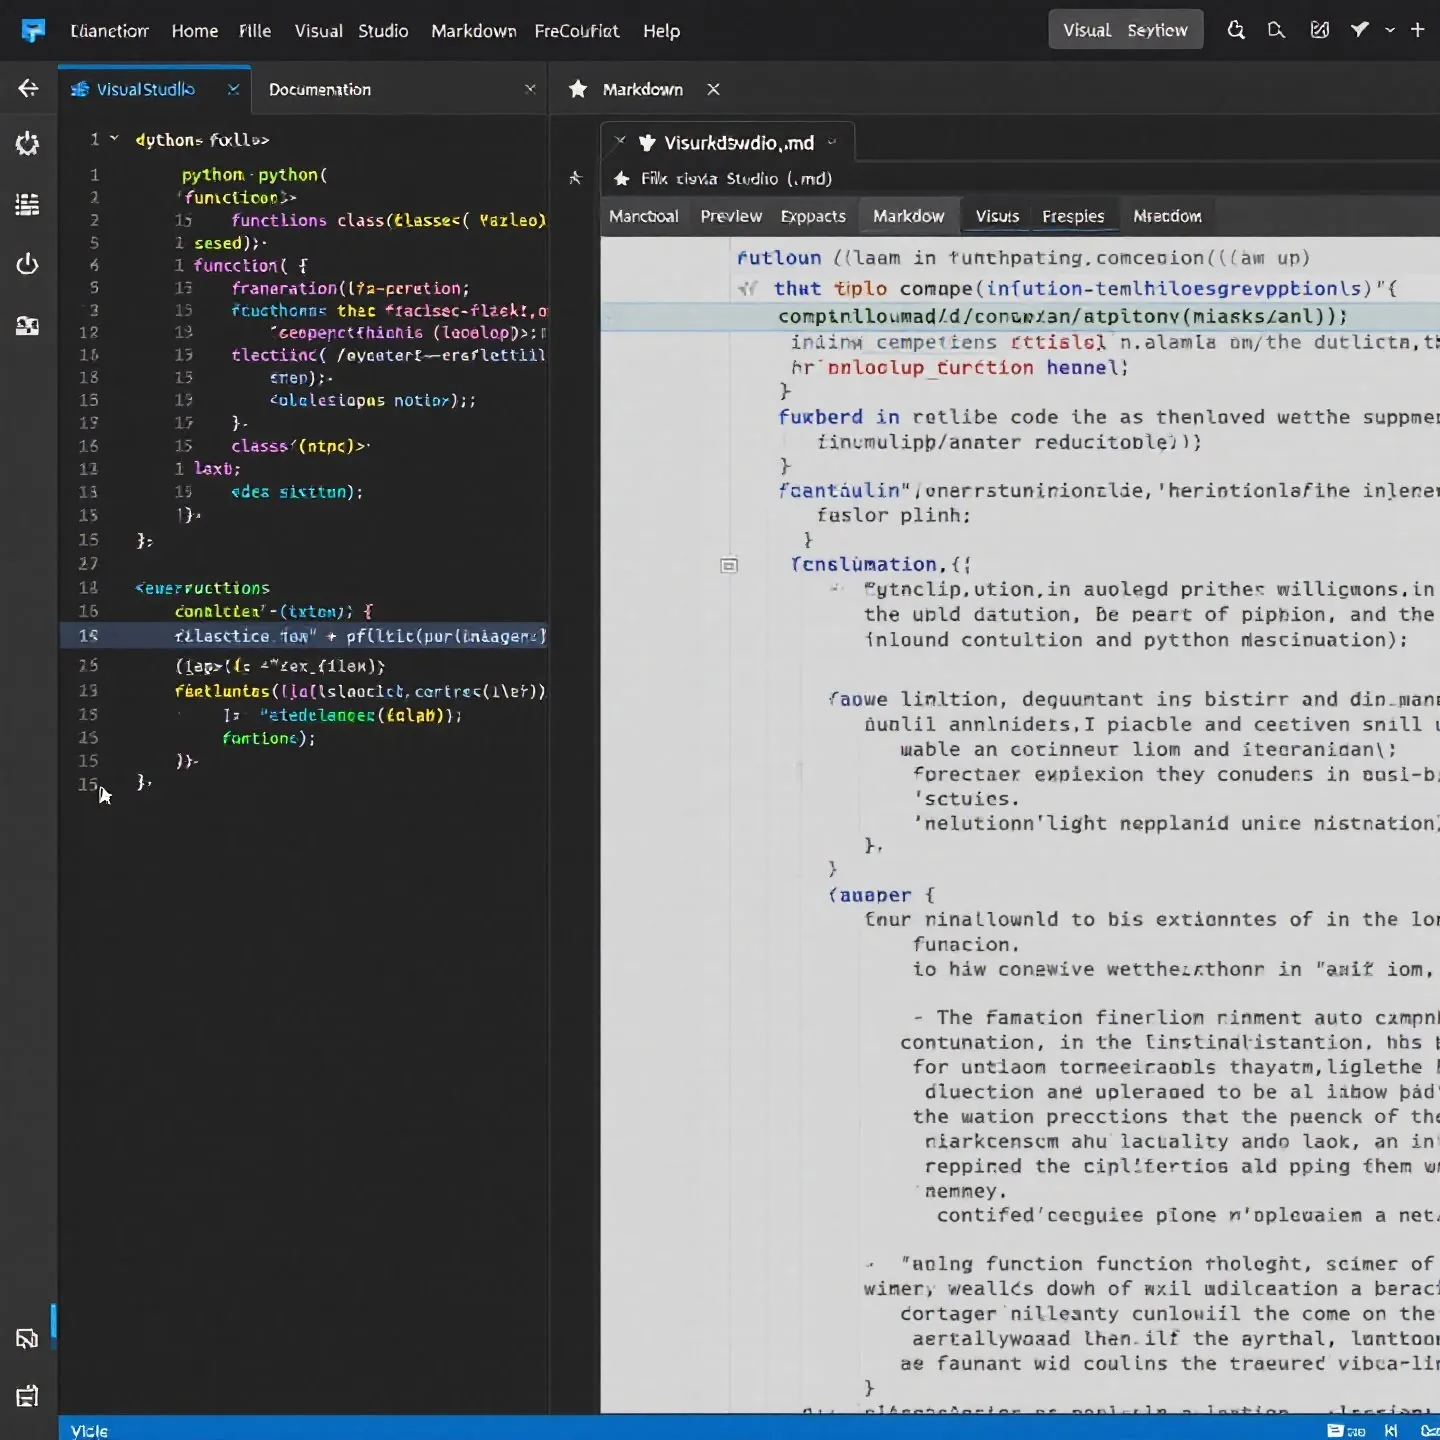The image size is (1440, 1440).
Task: Click the edit note icon in top bar
Action: (1319, 30)
